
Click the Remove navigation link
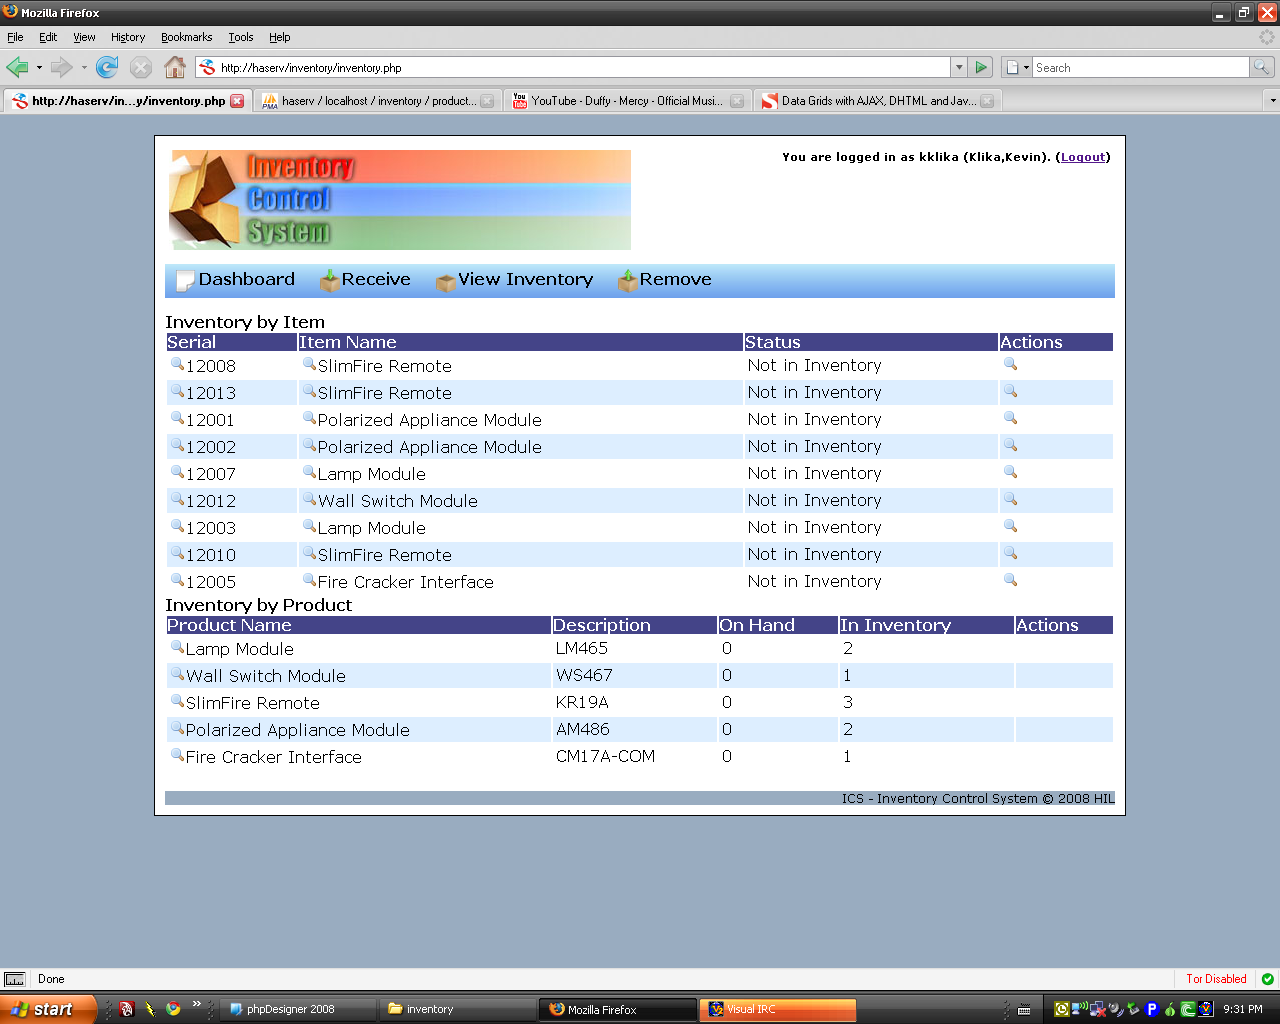675,280
